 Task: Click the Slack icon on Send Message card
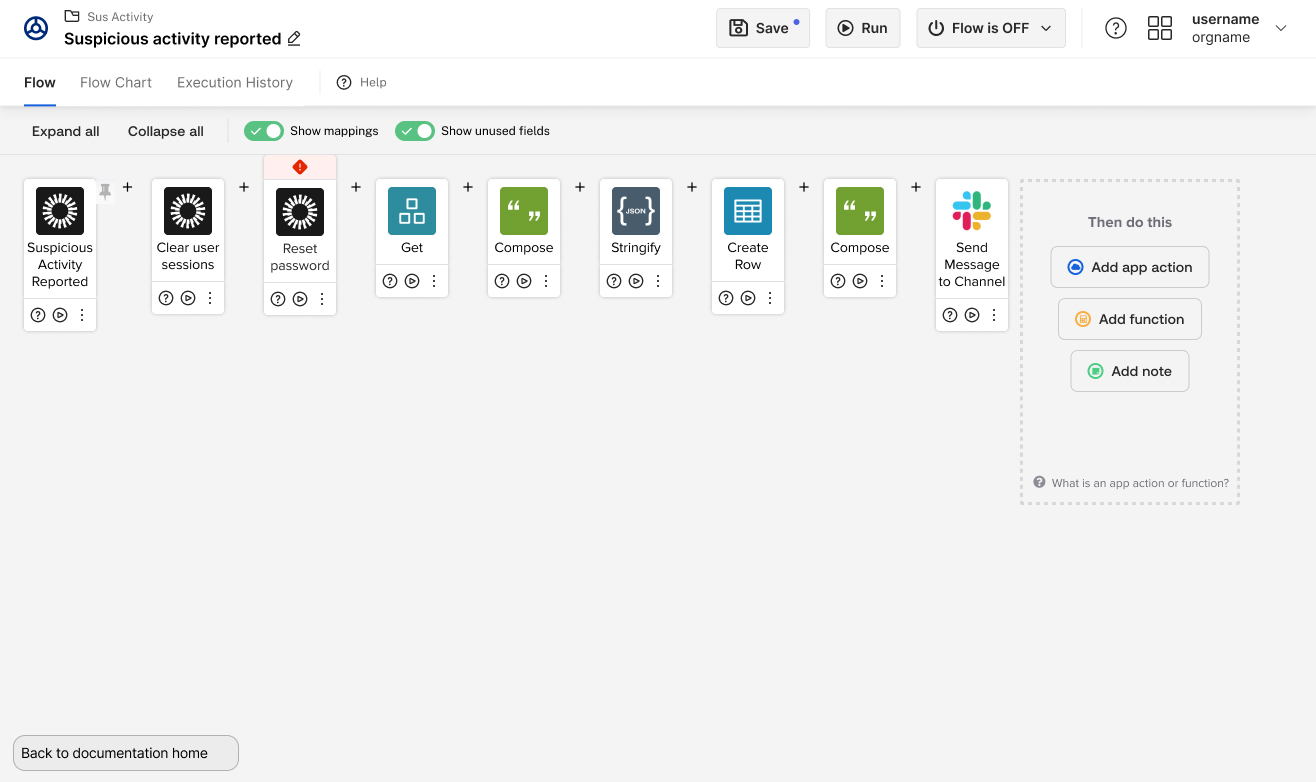(x=972, y=211)
